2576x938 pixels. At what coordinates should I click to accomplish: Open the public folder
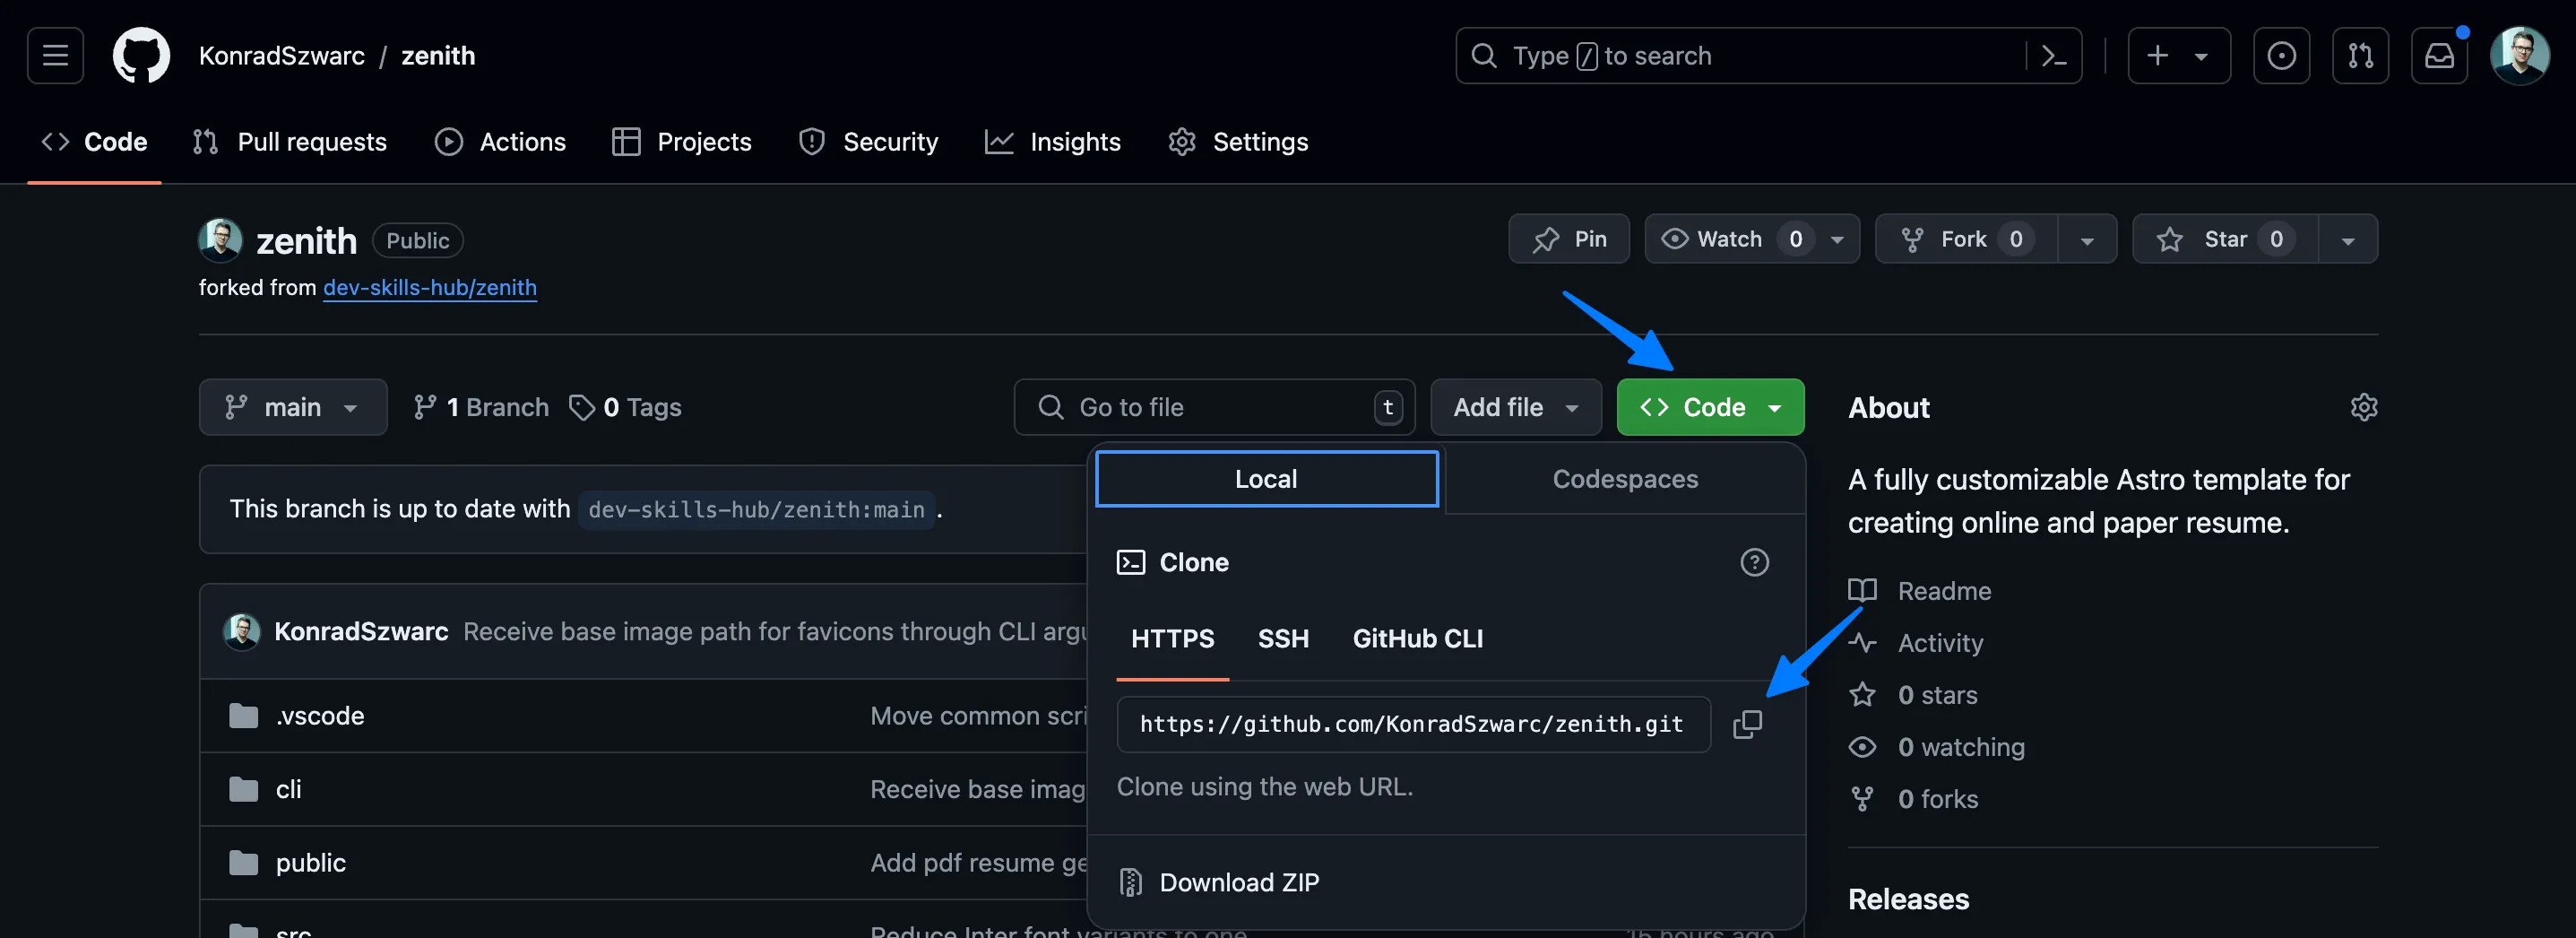(311, 863)
